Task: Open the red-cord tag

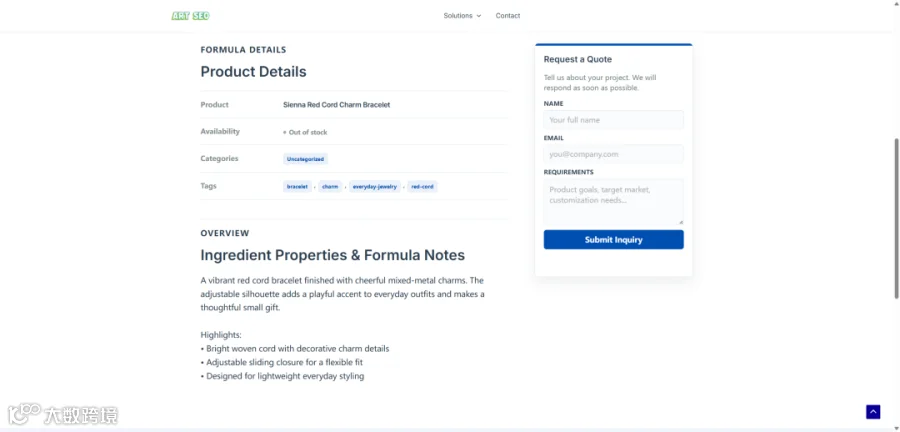Action: (x=422, y=186)
